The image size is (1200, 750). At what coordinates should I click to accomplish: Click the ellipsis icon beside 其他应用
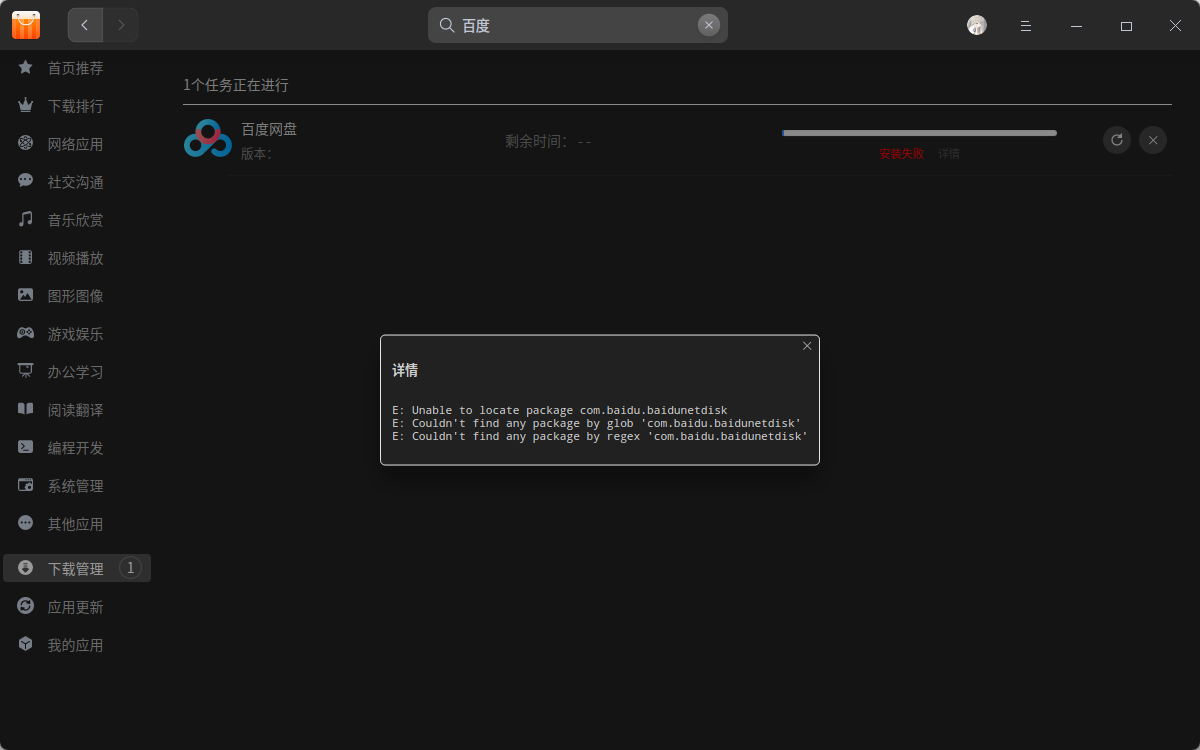click(26, 523)
